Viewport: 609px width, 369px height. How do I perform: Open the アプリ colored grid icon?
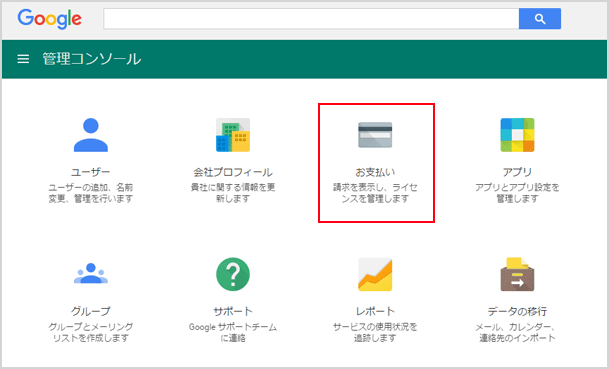point(517,135)
